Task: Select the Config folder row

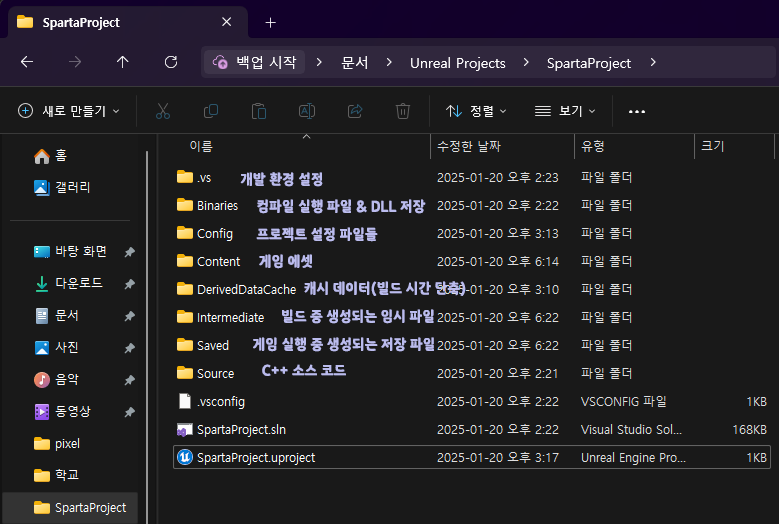Action: coord(472,233)
